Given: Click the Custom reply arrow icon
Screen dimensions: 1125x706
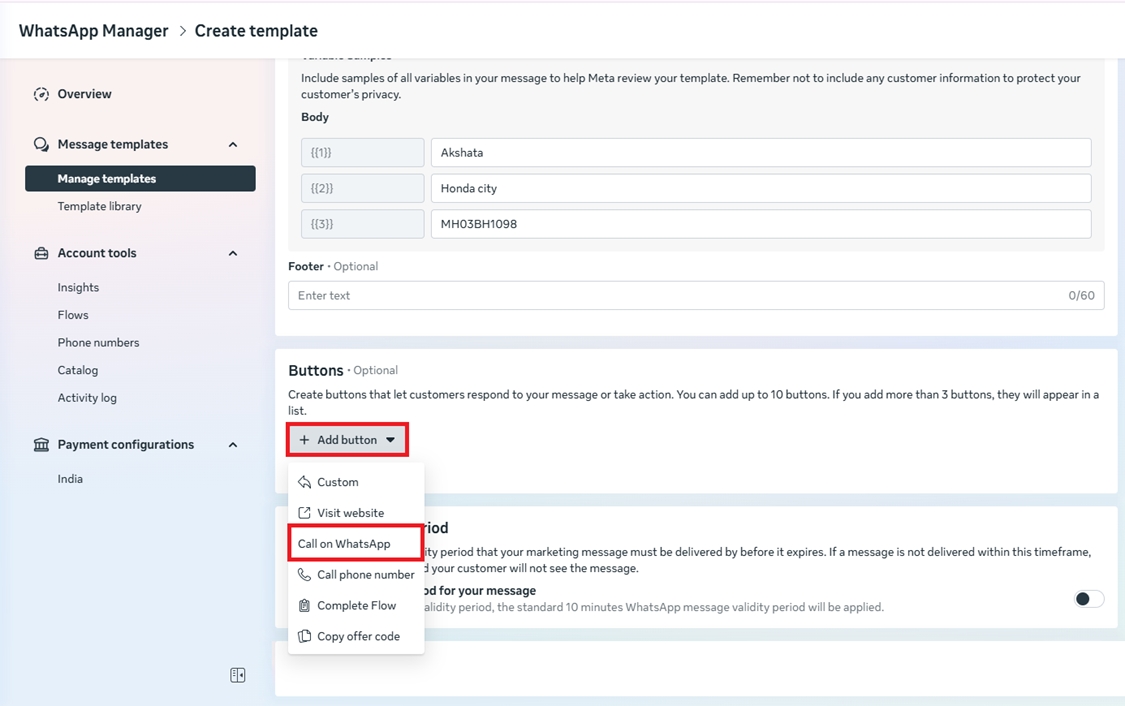Looking at the screenshot, I should coord(305,482).
